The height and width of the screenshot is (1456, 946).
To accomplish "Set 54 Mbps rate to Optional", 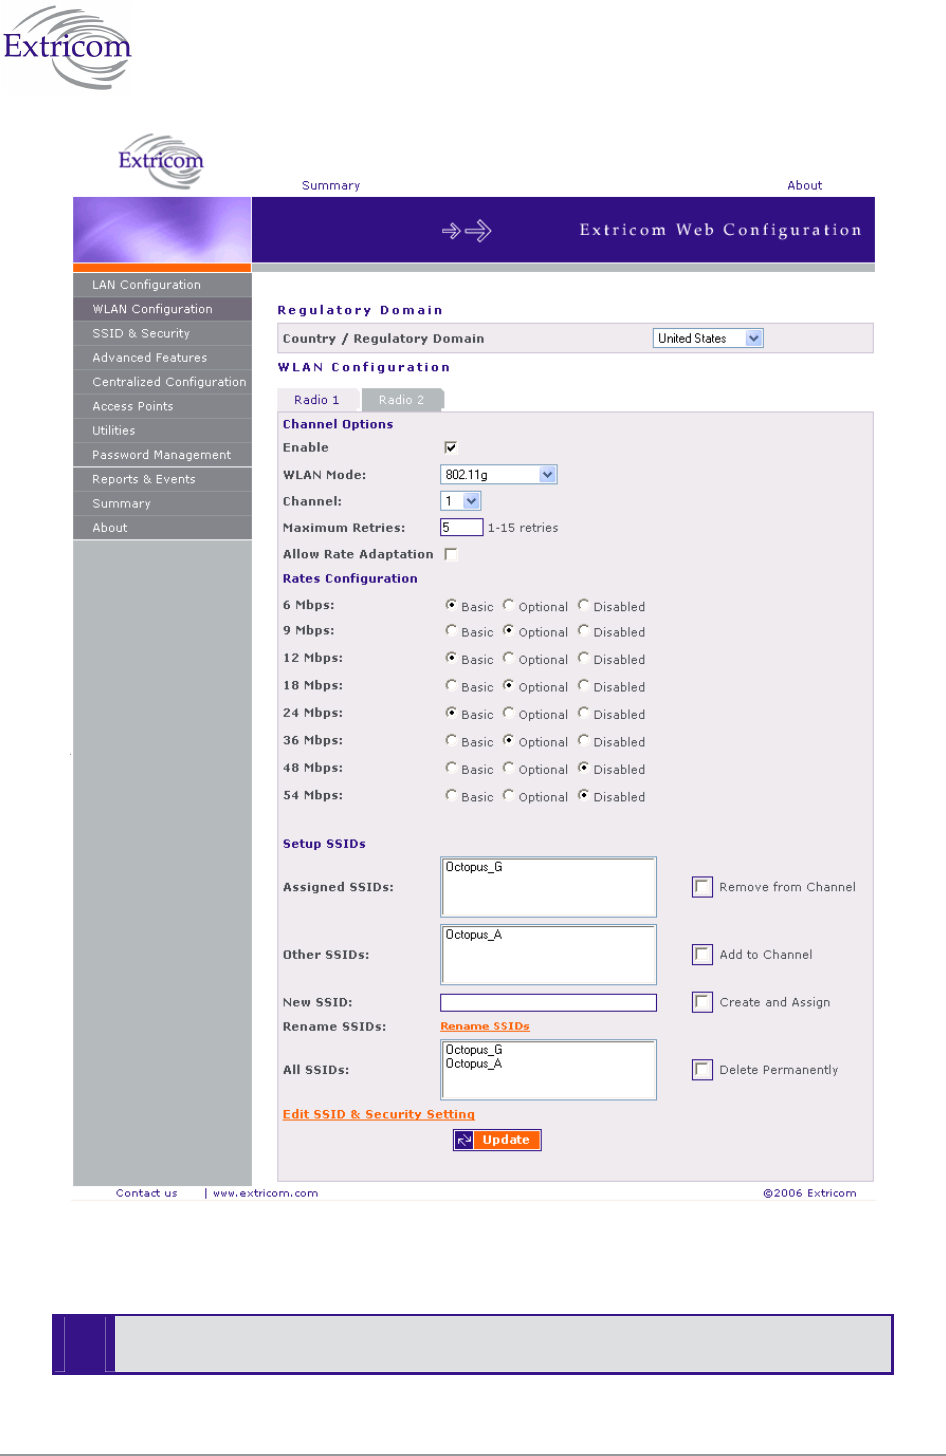I will pos(509,796).
